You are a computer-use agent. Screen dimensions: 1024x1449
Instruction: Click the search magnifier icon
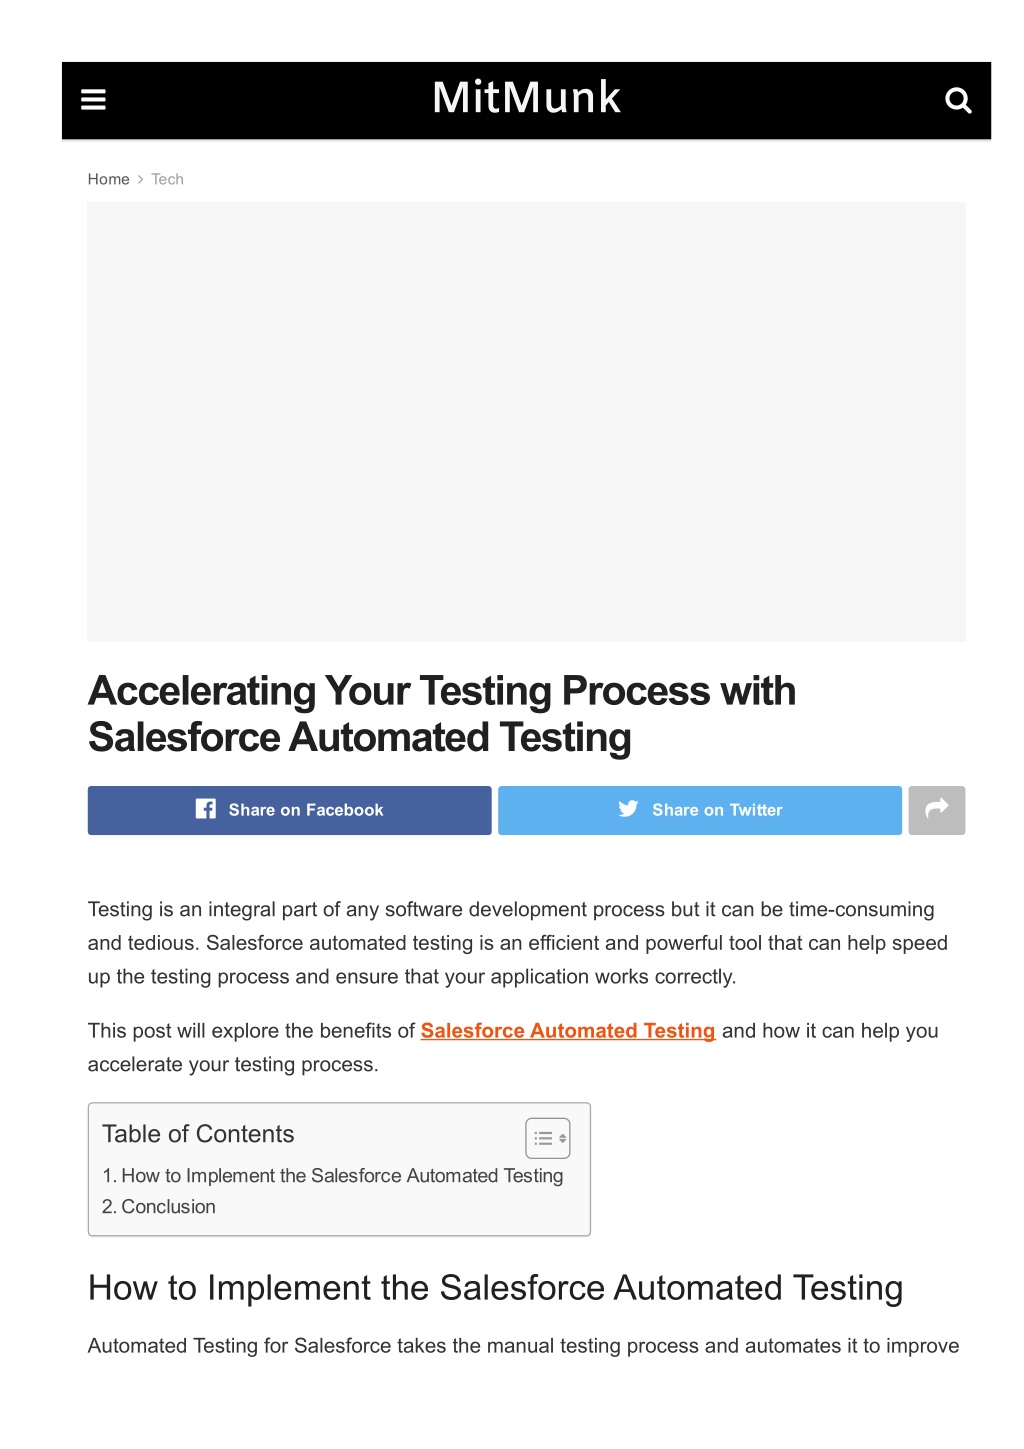coord(958,100)
